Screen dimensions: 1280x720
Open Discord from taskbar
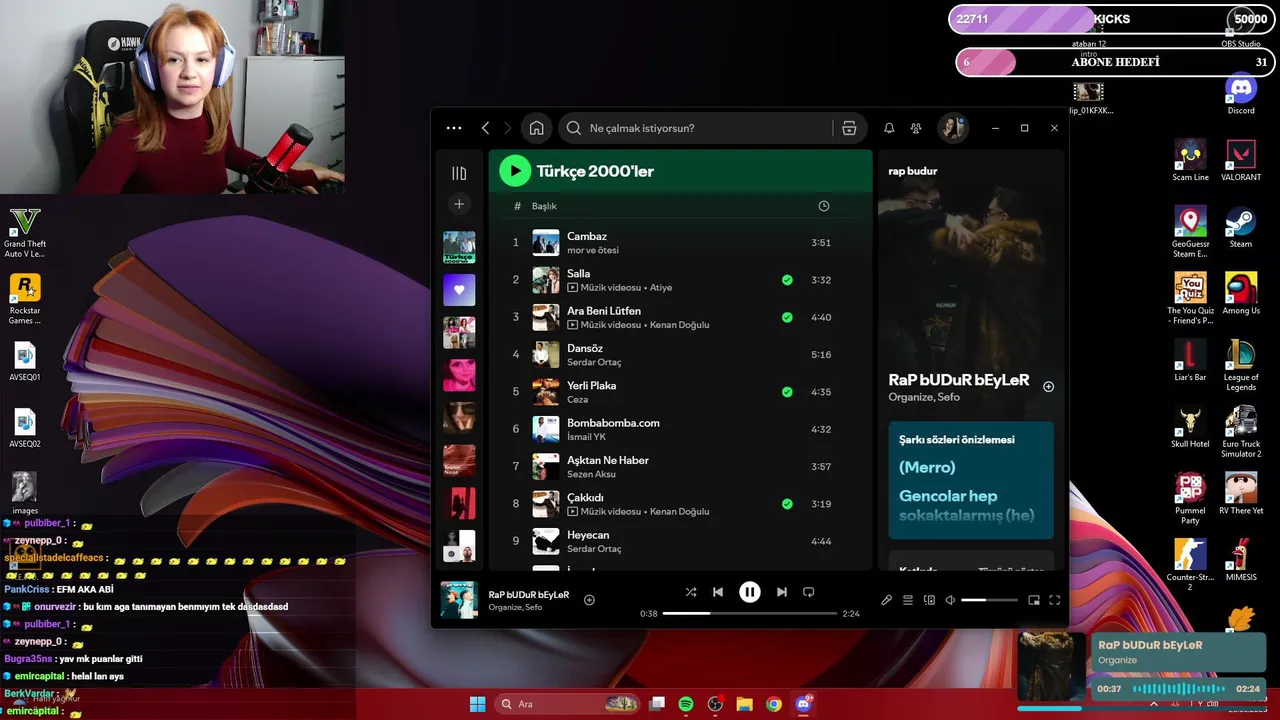(x=803, y=704)
